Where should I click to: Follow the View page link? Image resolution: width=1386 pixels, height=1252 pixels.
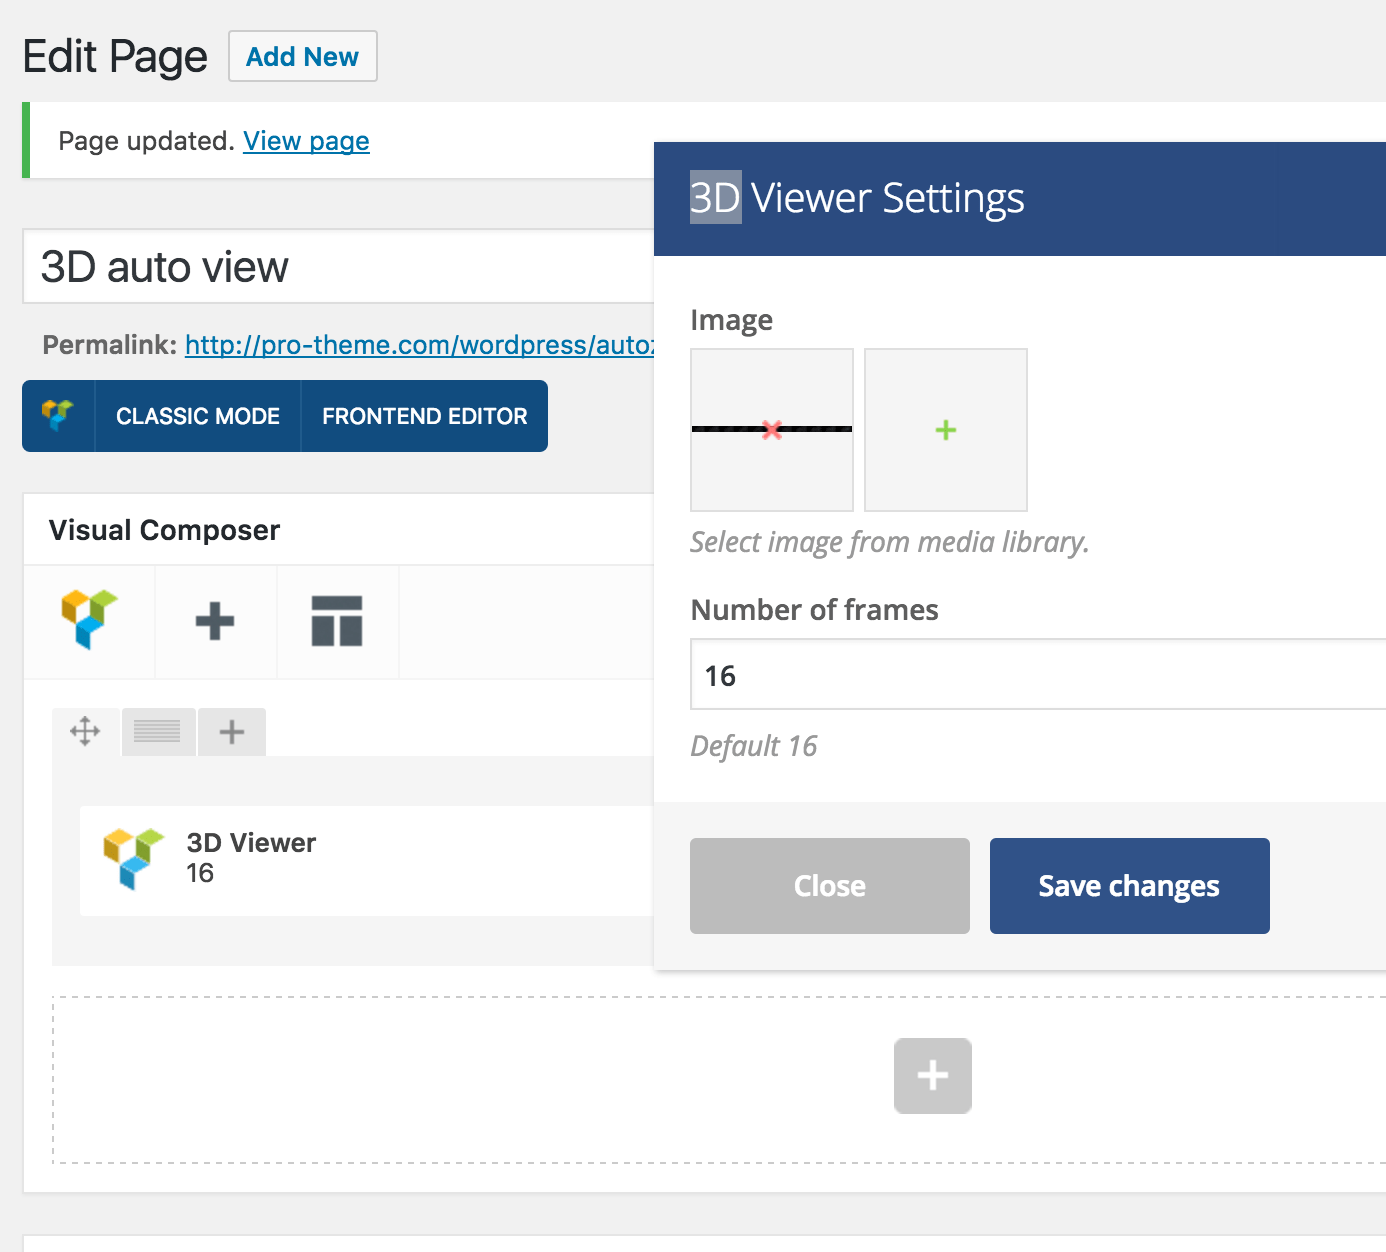(x=306, y=141)
